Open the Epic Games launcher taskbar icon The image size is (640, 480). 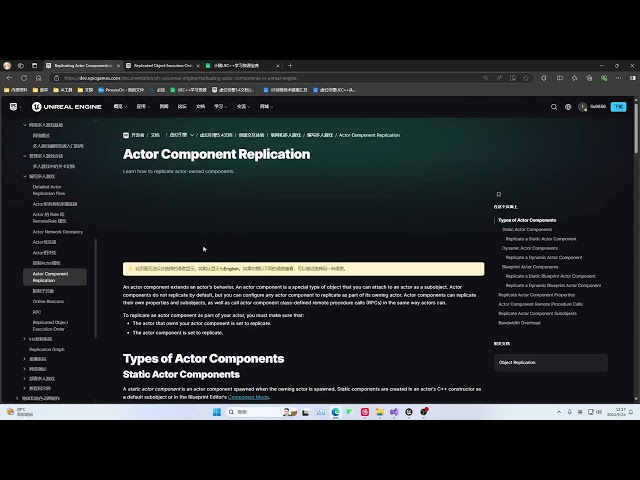coord(409,412)
